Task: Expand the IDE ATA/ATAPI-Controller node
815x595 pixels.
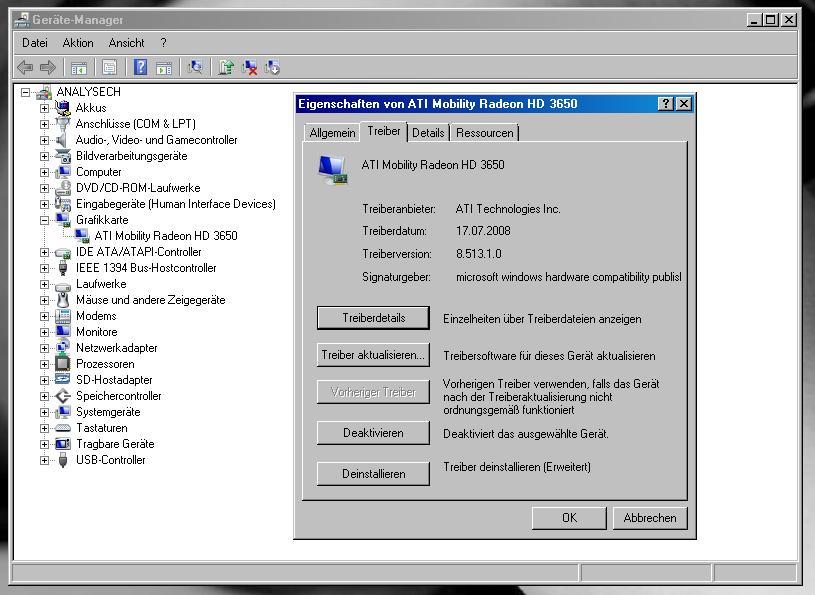Action: 45,253
